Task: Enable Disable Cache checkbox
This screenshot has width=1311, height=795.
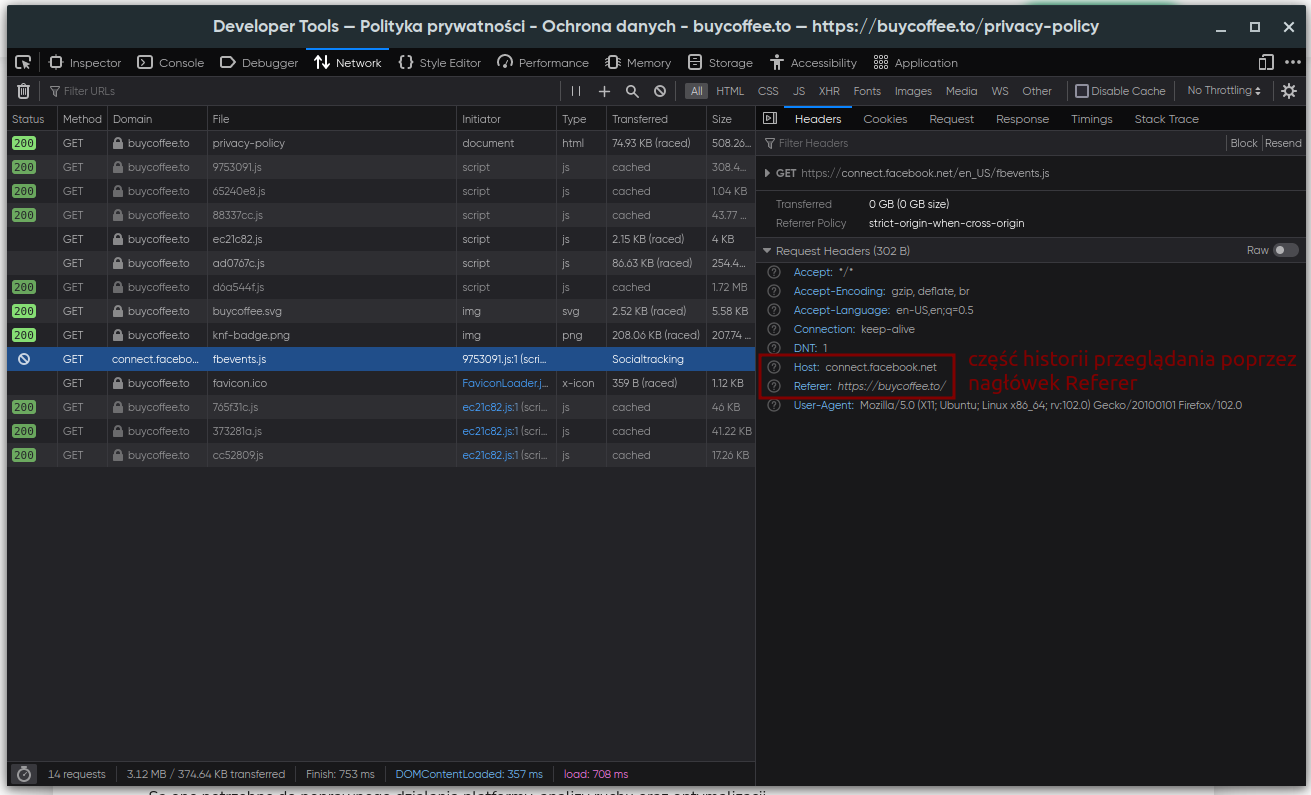Action: click(x=1081, y=91)
